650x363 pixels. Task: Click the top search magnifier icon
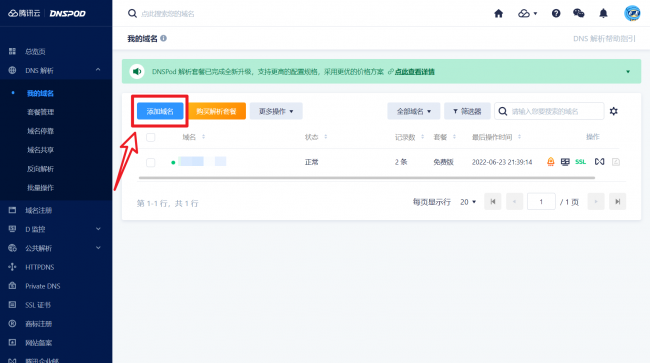[132, 14]
